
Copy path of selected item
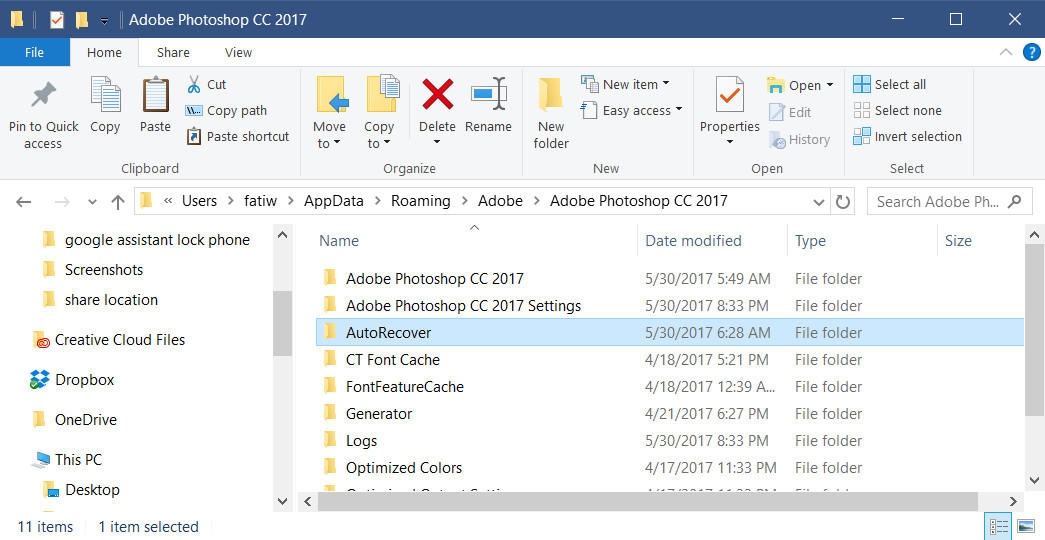[226, 111]
